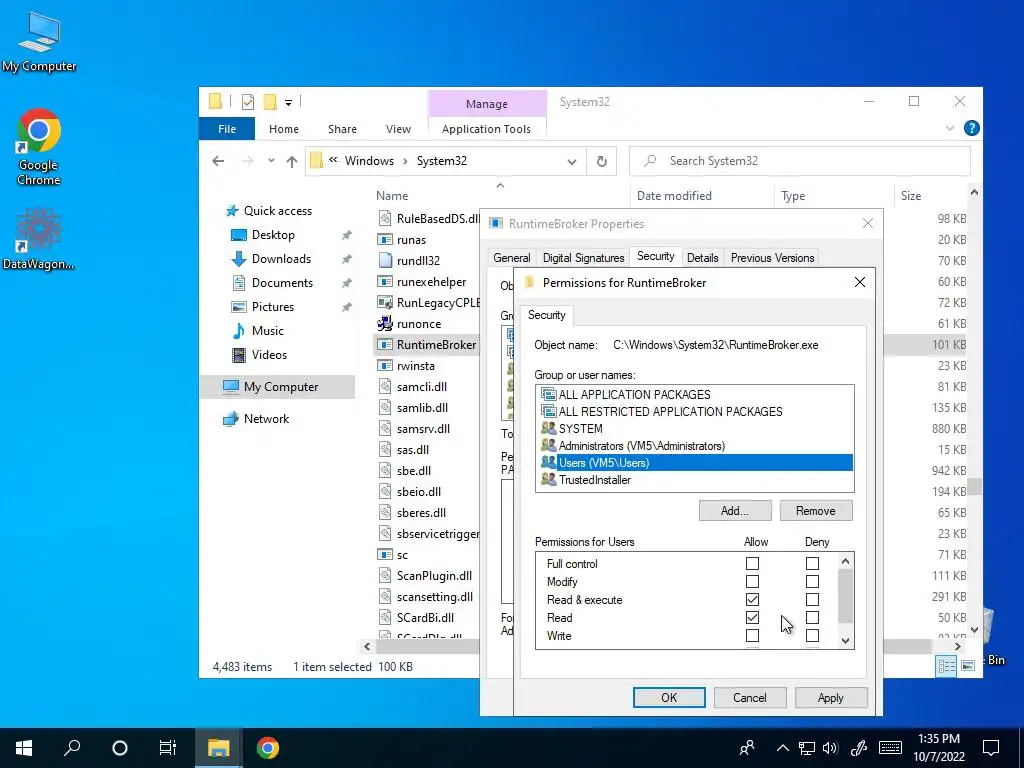The height and width of the screenshot is (768, 1024).
Task: Cancel the Permissions dialog
Action: [750, 697]
